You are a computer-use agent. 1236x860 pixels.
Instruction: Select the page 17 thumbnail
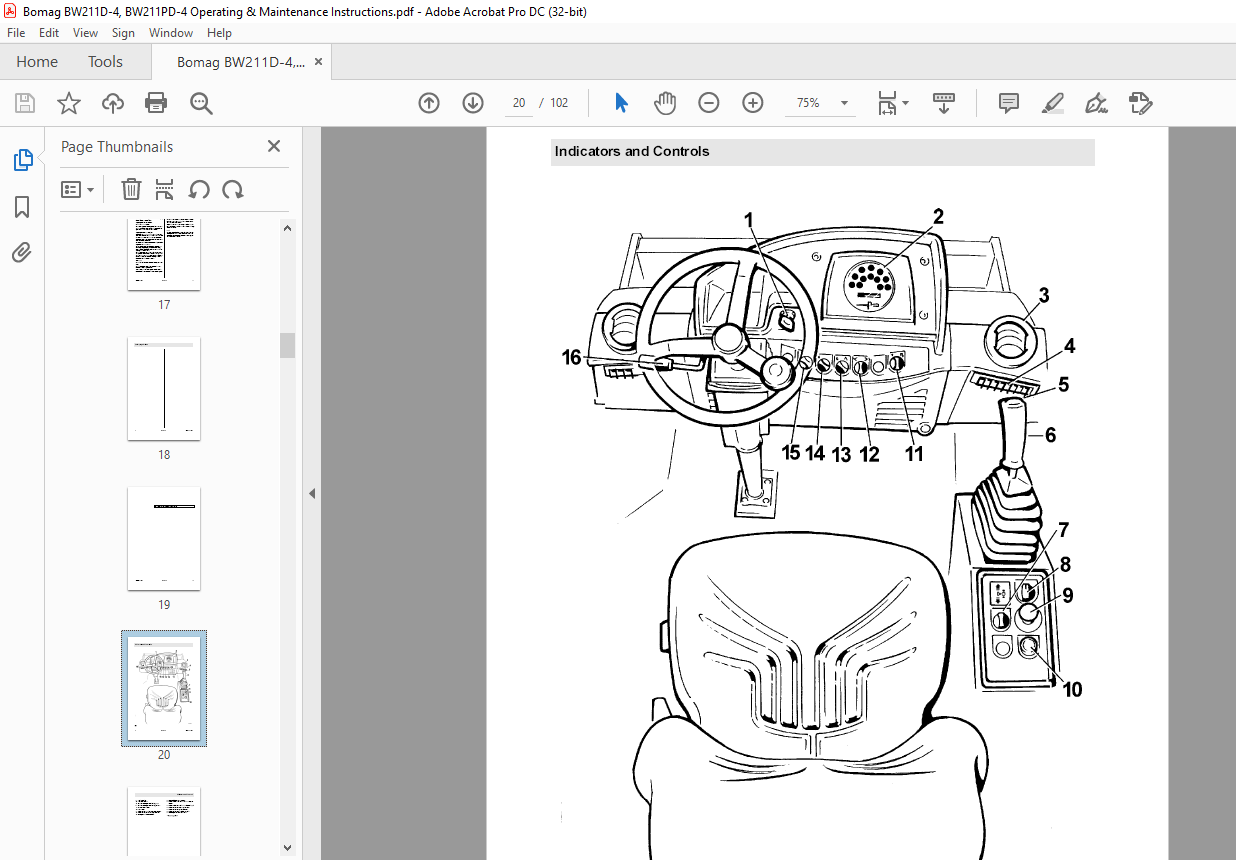click(164, 254)
